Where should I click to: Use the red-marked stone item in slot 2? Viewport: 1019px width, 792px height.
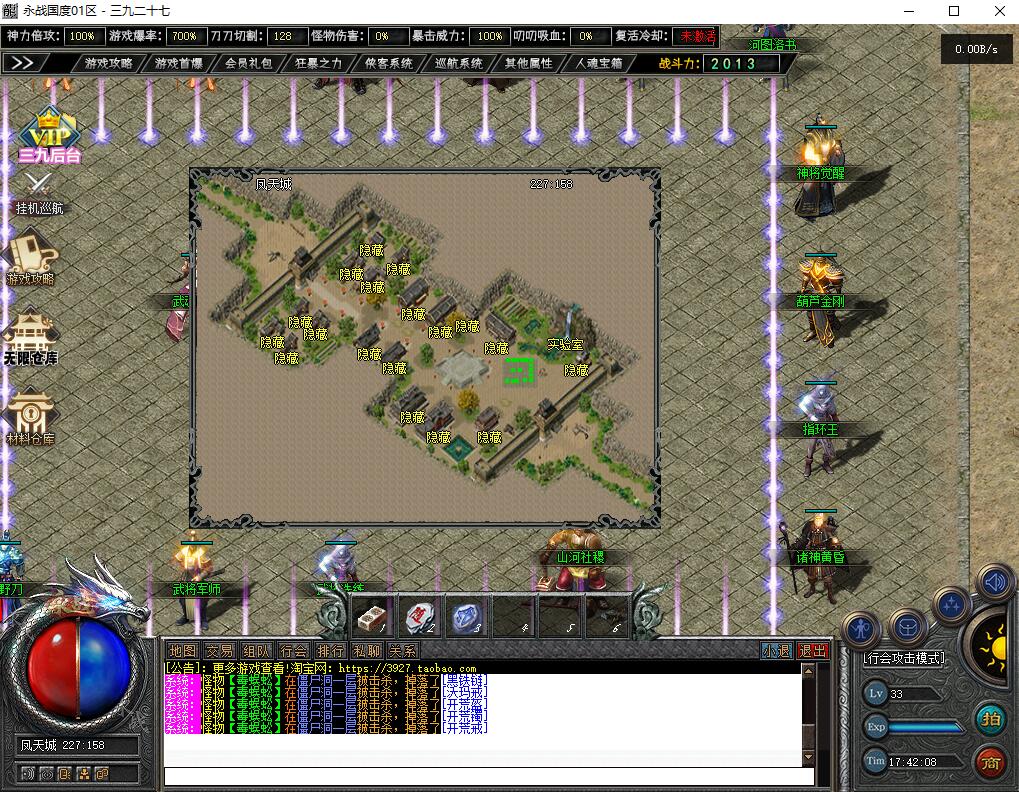(x=419, y=619)
